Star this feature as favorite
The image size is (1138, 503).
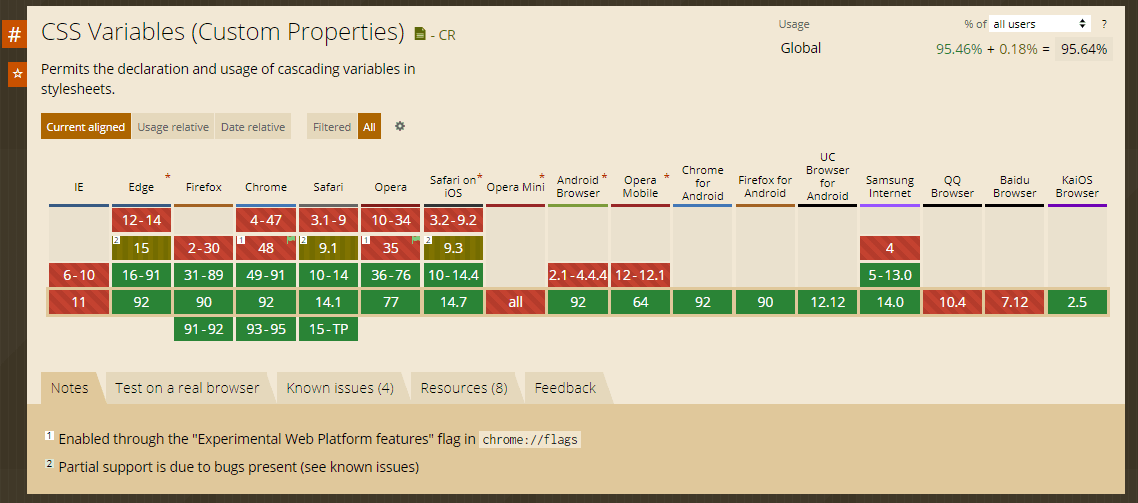coord(16,74)
